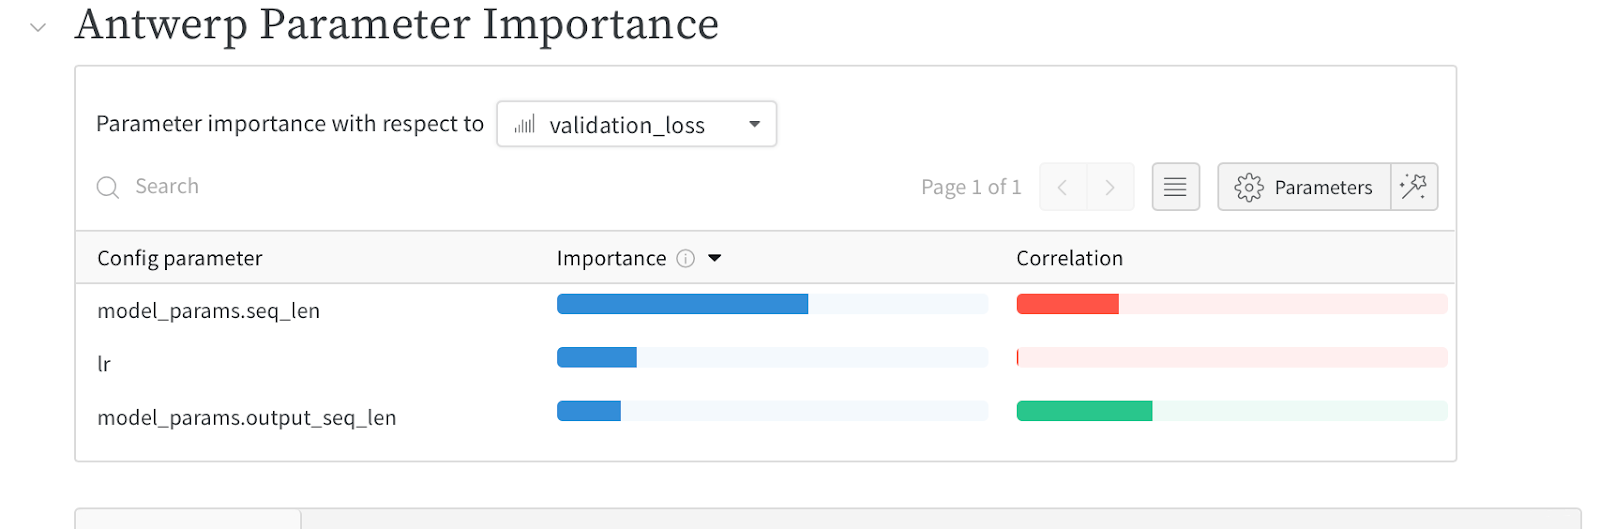Screen dimensions: 1600x529
Task: Collapse the Antwerp Parameter Importance section
Action: (38, 28)
